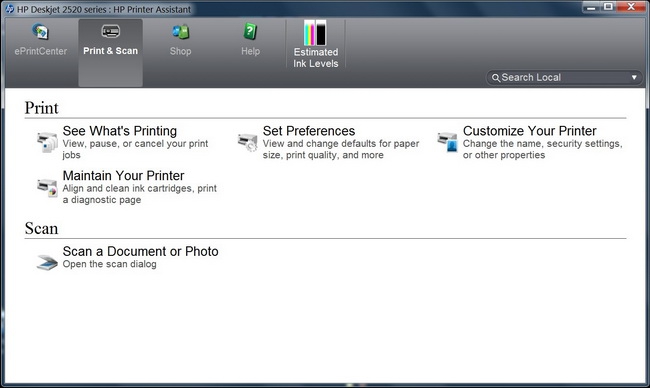Click the magnifier icon in search box
650x388 pixels.
click(496, 78)
